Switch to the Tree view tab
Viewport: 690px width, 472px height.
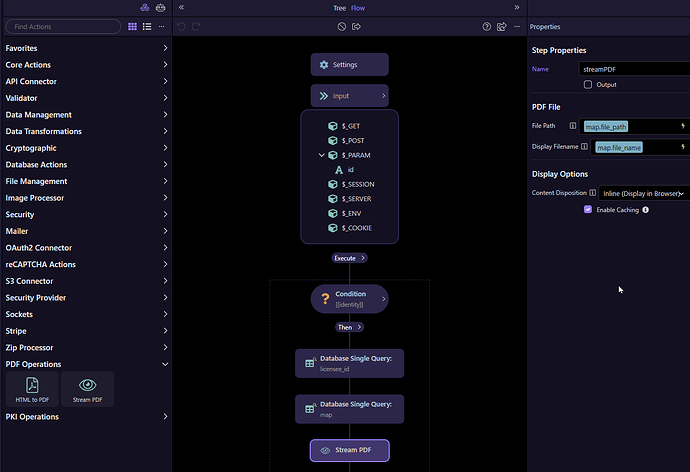339,8
